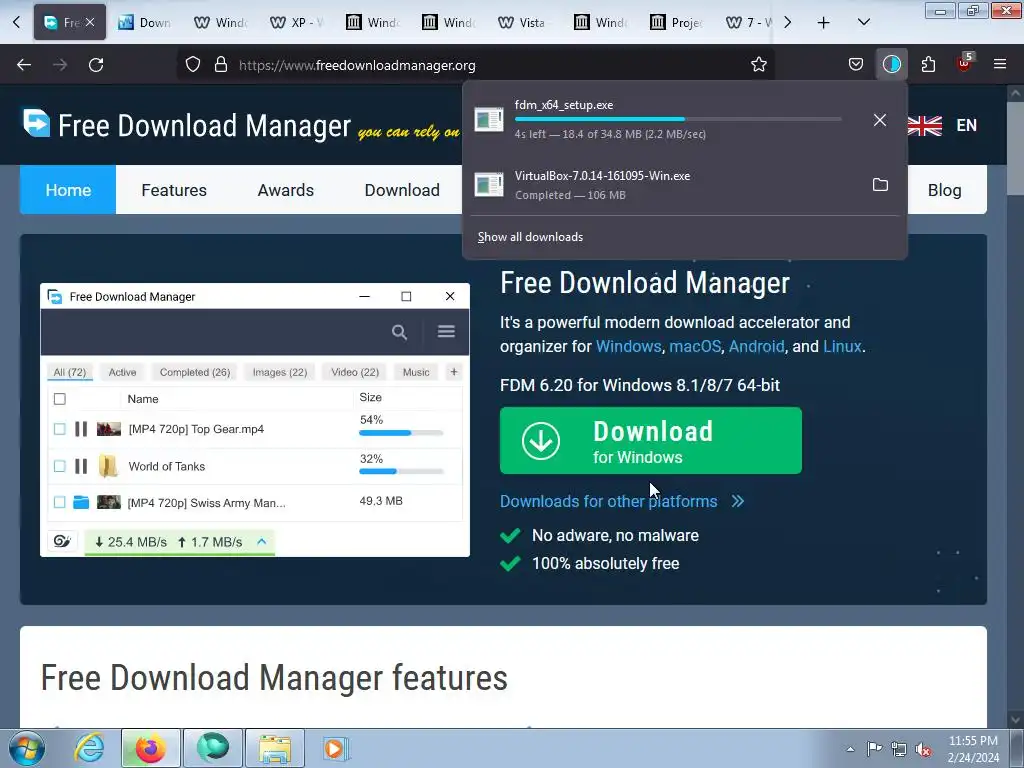The height and width of the screenshot is (768, 1024).
Task: Click the uBlock Origin shield icon
Action: pyautogui.click(x=965, y=63)
